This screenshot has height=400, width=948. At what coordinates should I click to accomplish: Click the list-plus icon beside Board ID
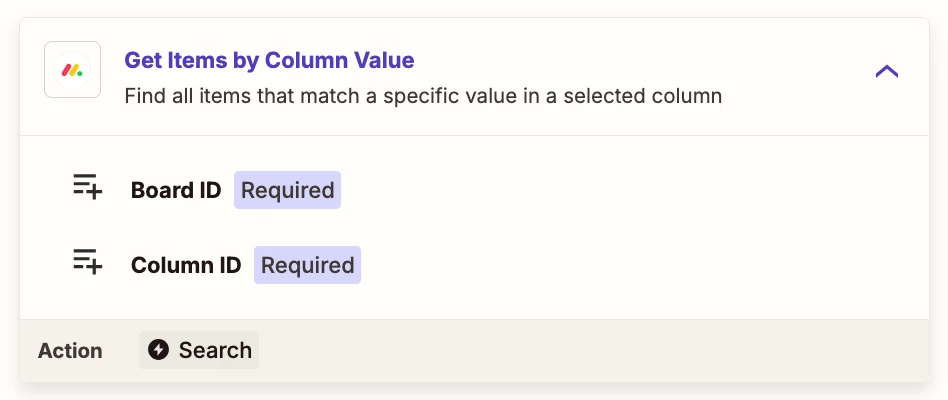pos(88,186)
